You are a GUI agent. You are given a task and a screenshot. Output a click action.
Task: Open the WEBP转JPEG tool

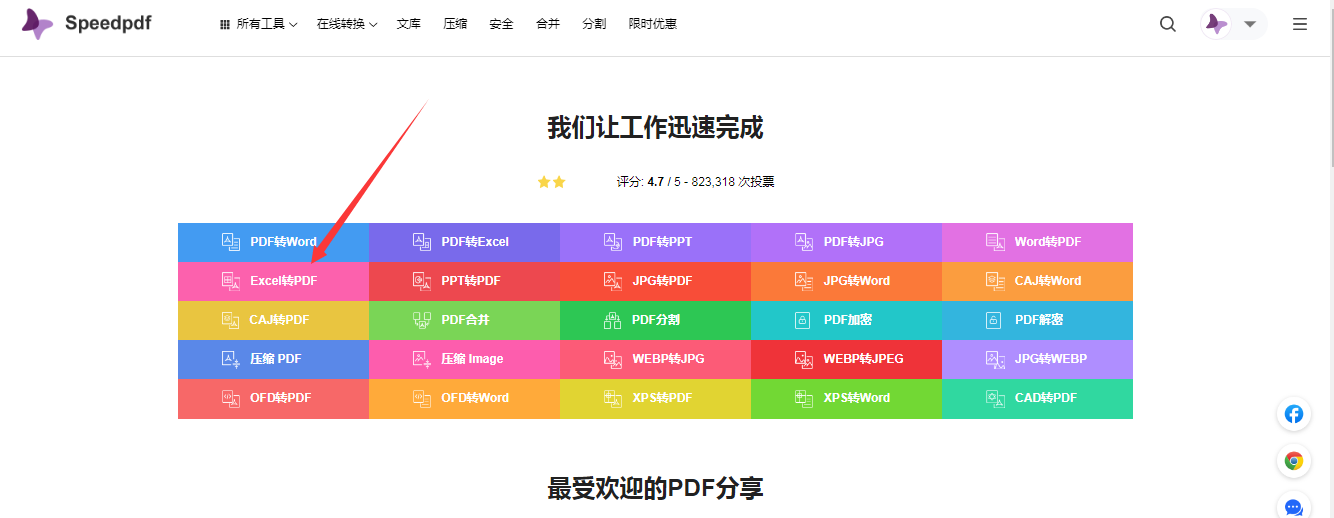(x=846, y=359)
